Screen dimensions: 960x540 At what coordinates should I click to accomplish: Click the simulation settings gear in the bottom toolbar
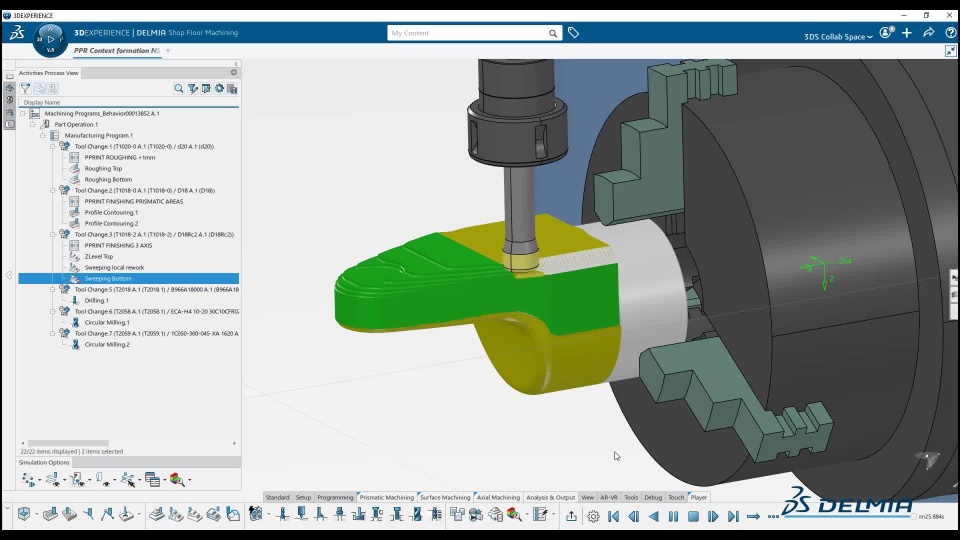coord(593,516)
